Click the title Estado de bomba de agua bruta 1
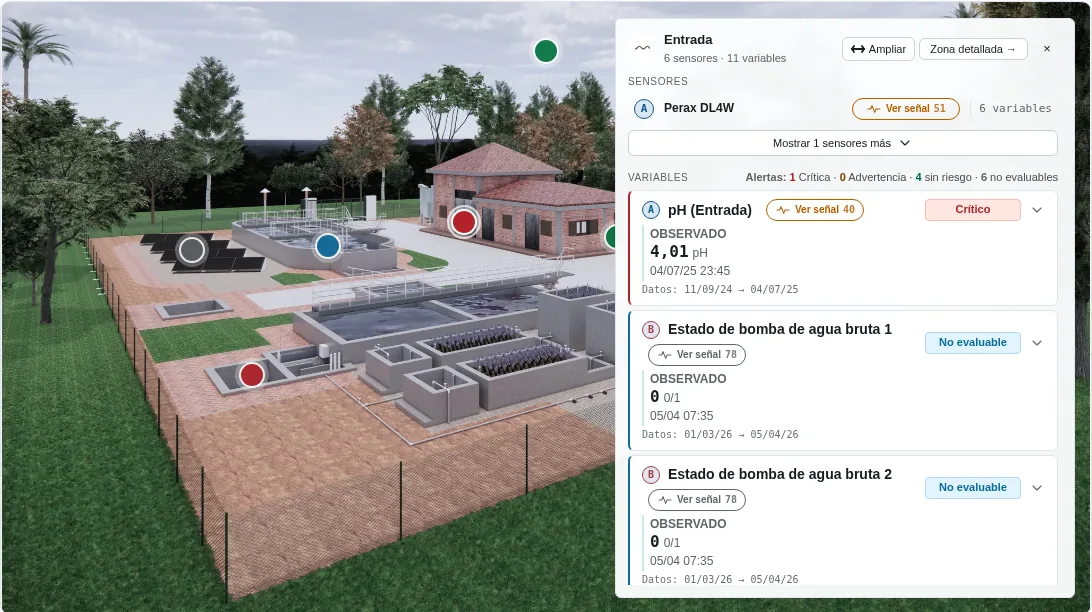Screen dimensions: 1092x612 click(x=780, y=329)
